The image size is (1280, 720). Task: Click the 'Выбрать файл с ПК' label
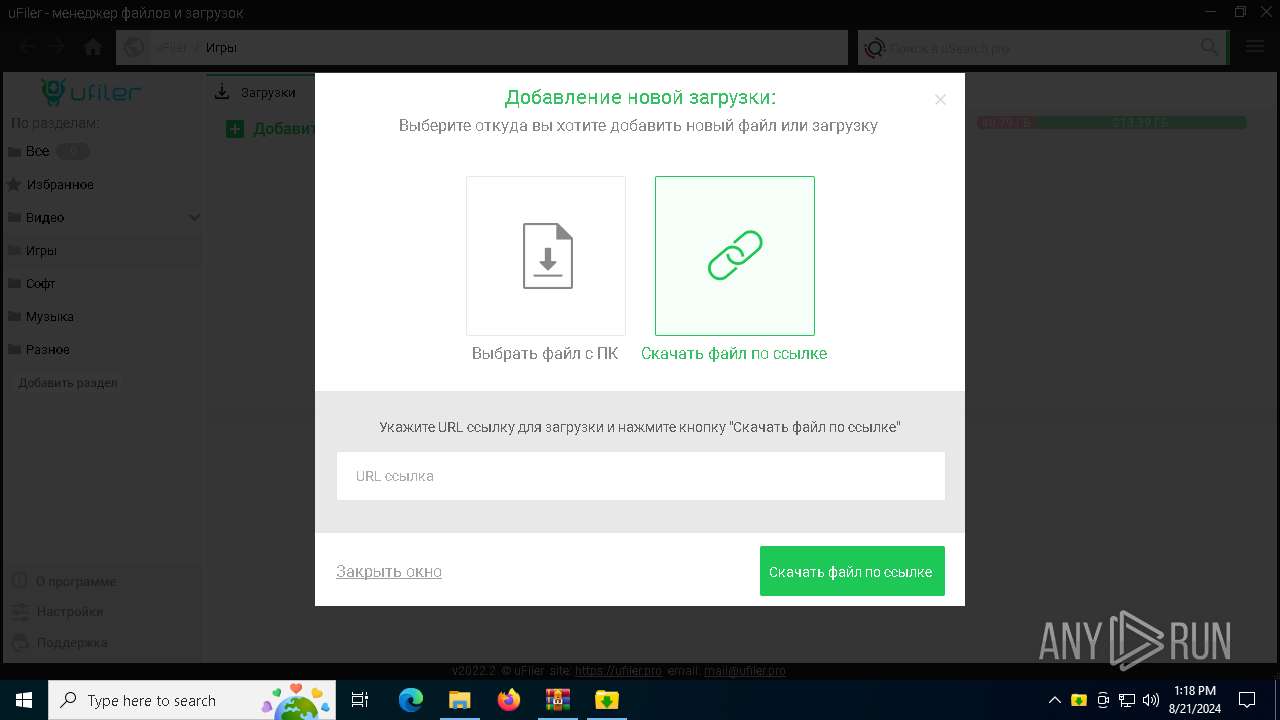click(545, 353)
